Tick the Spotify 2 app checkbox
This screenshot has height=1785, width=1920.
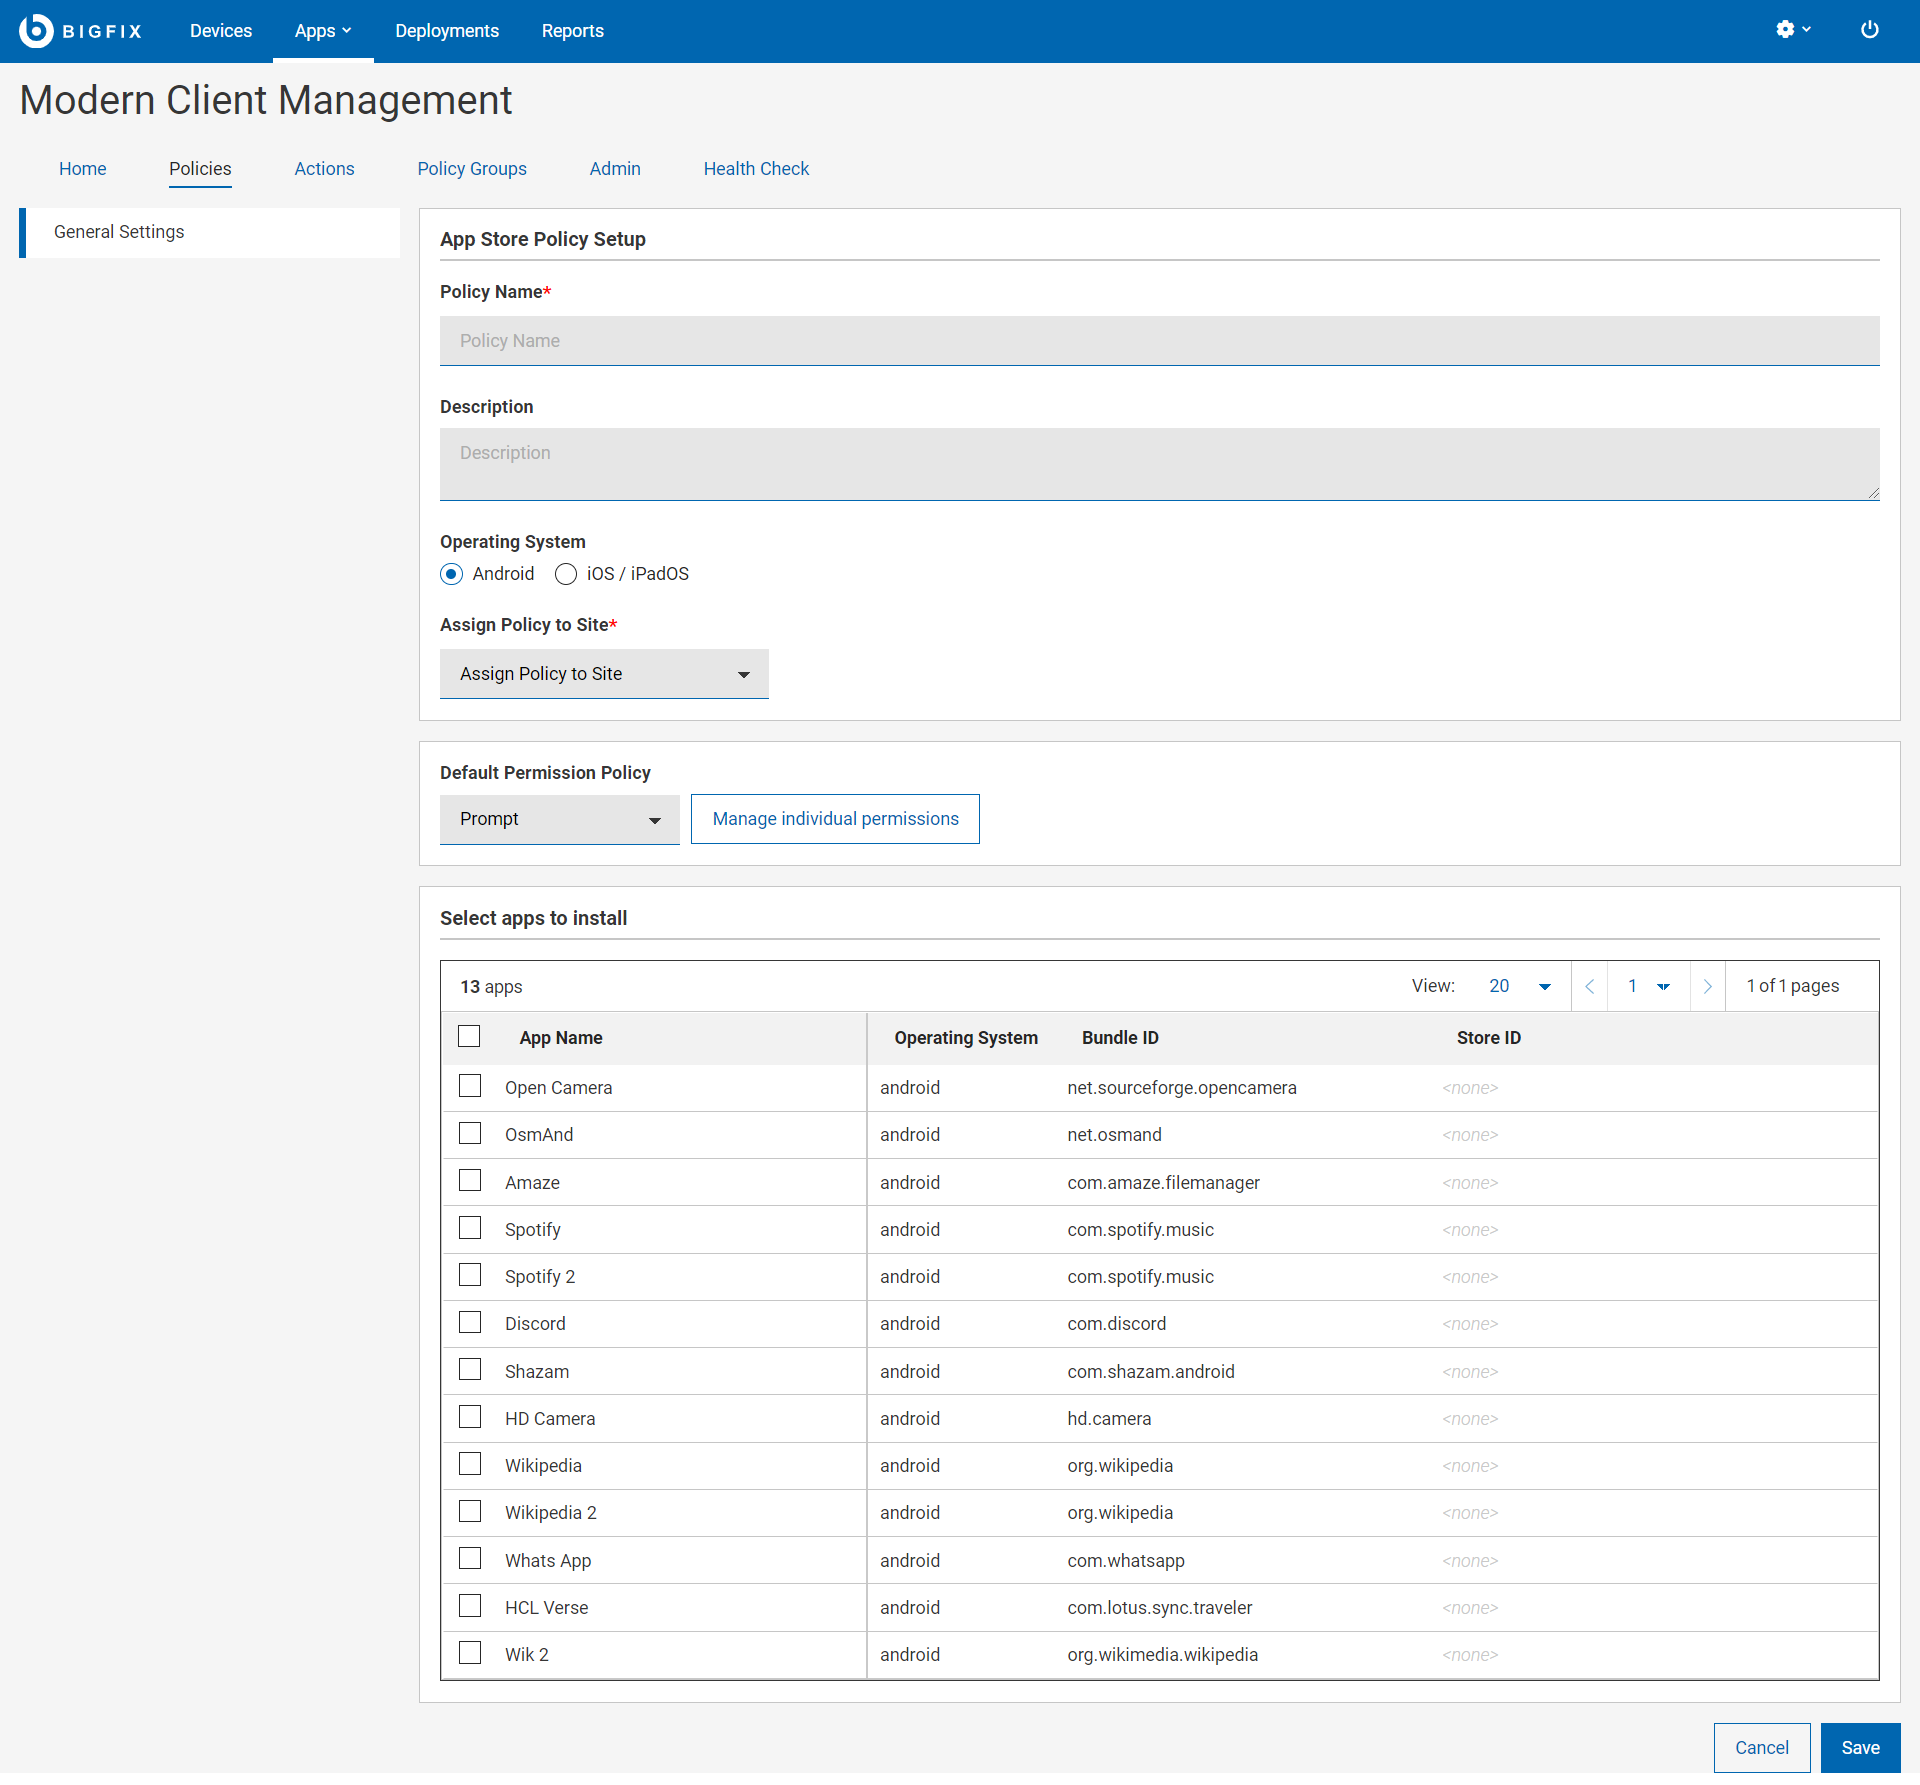pos(470,1275)
